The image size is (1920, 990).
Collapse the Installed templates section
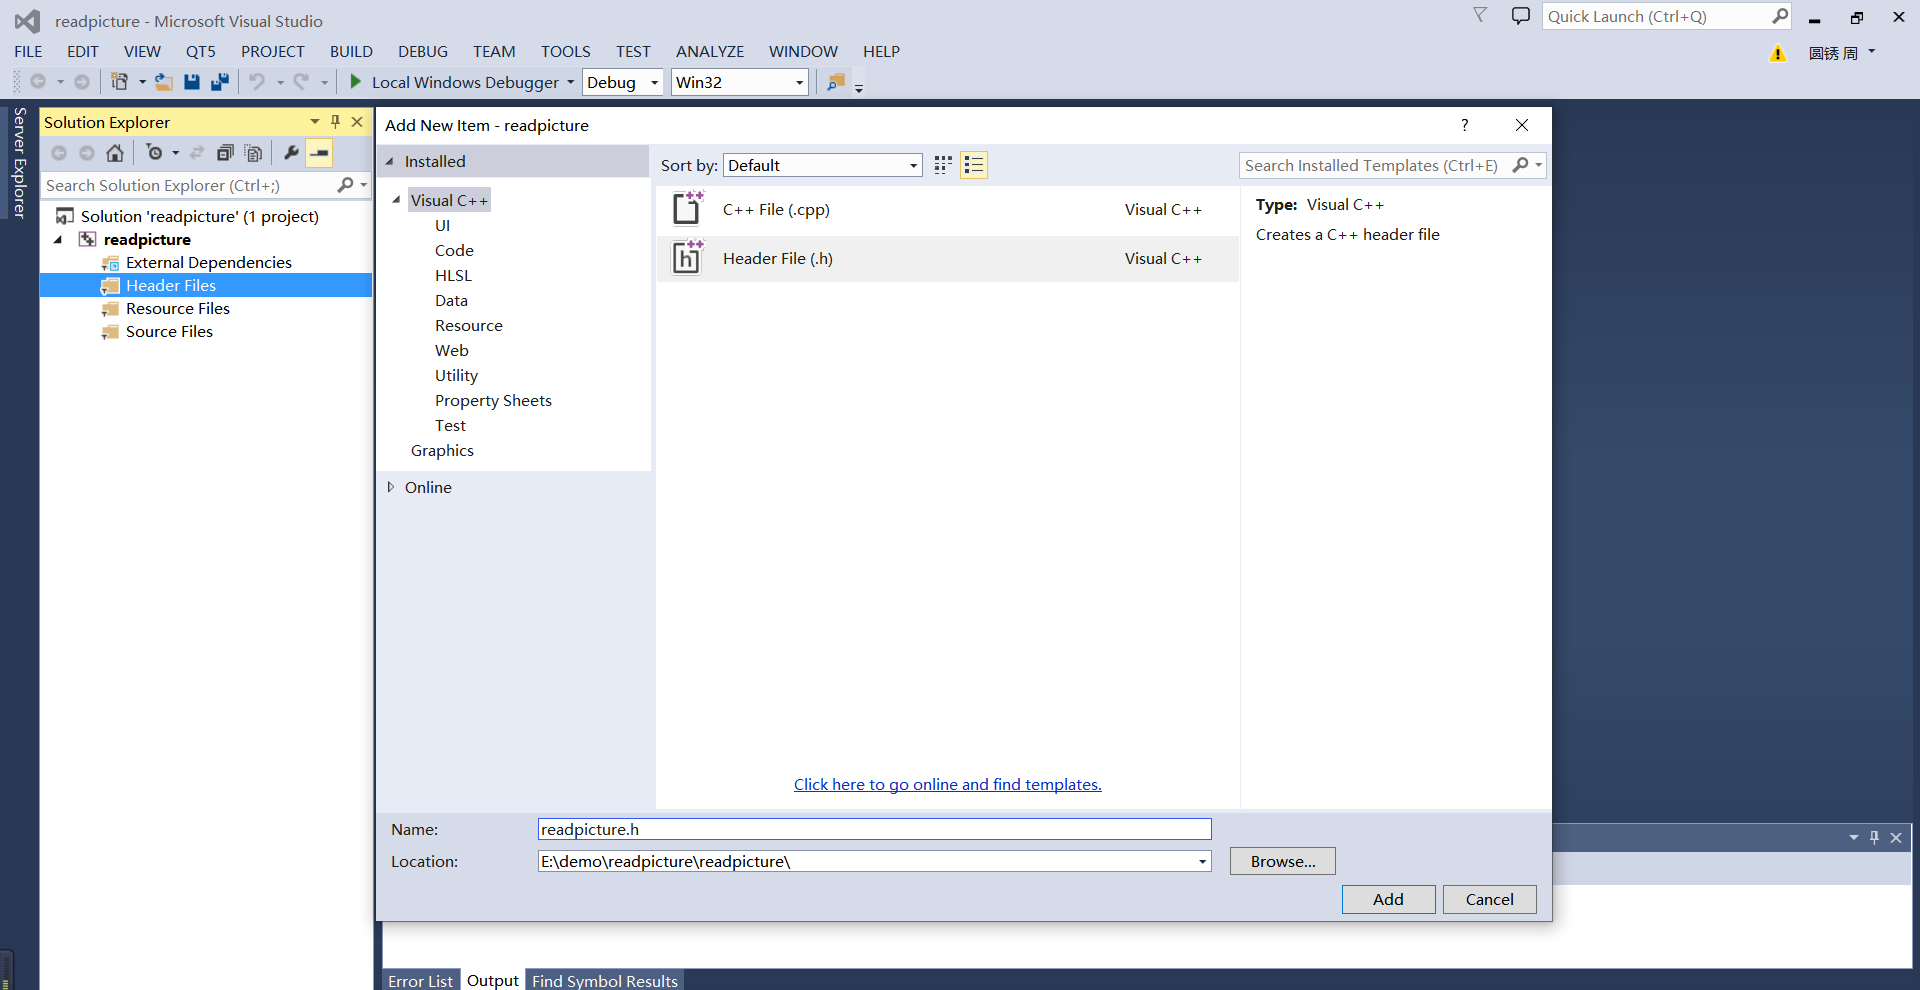[390, 161]
